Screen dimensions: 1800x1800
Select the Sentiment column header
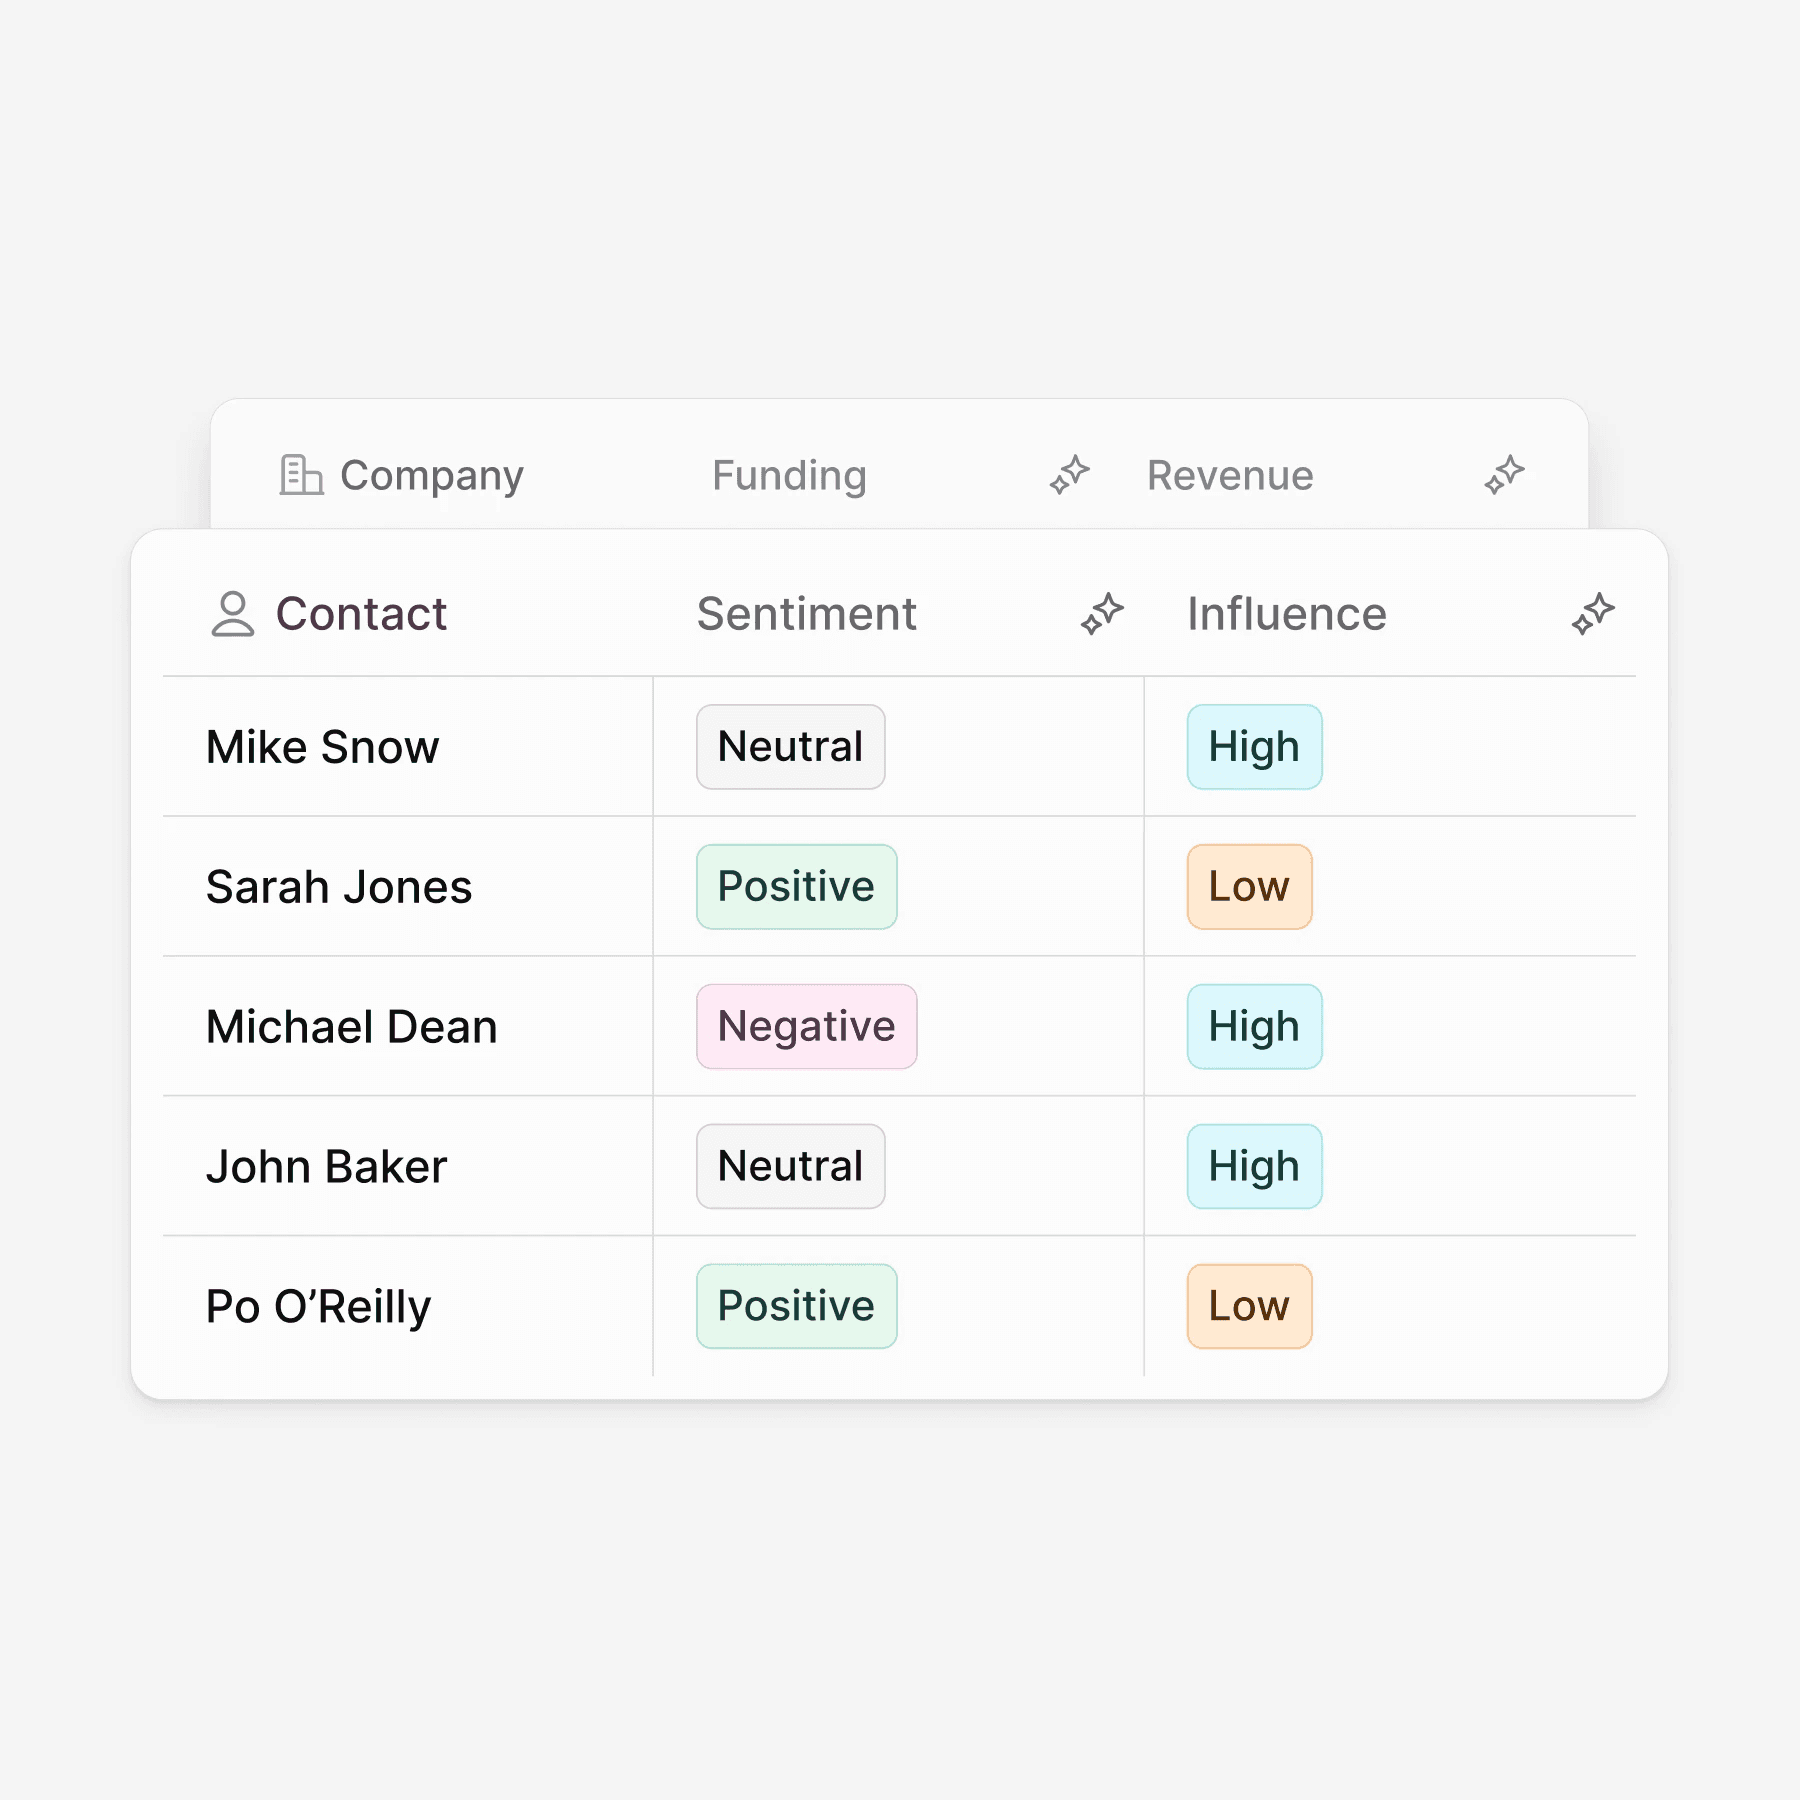point(806,614)
